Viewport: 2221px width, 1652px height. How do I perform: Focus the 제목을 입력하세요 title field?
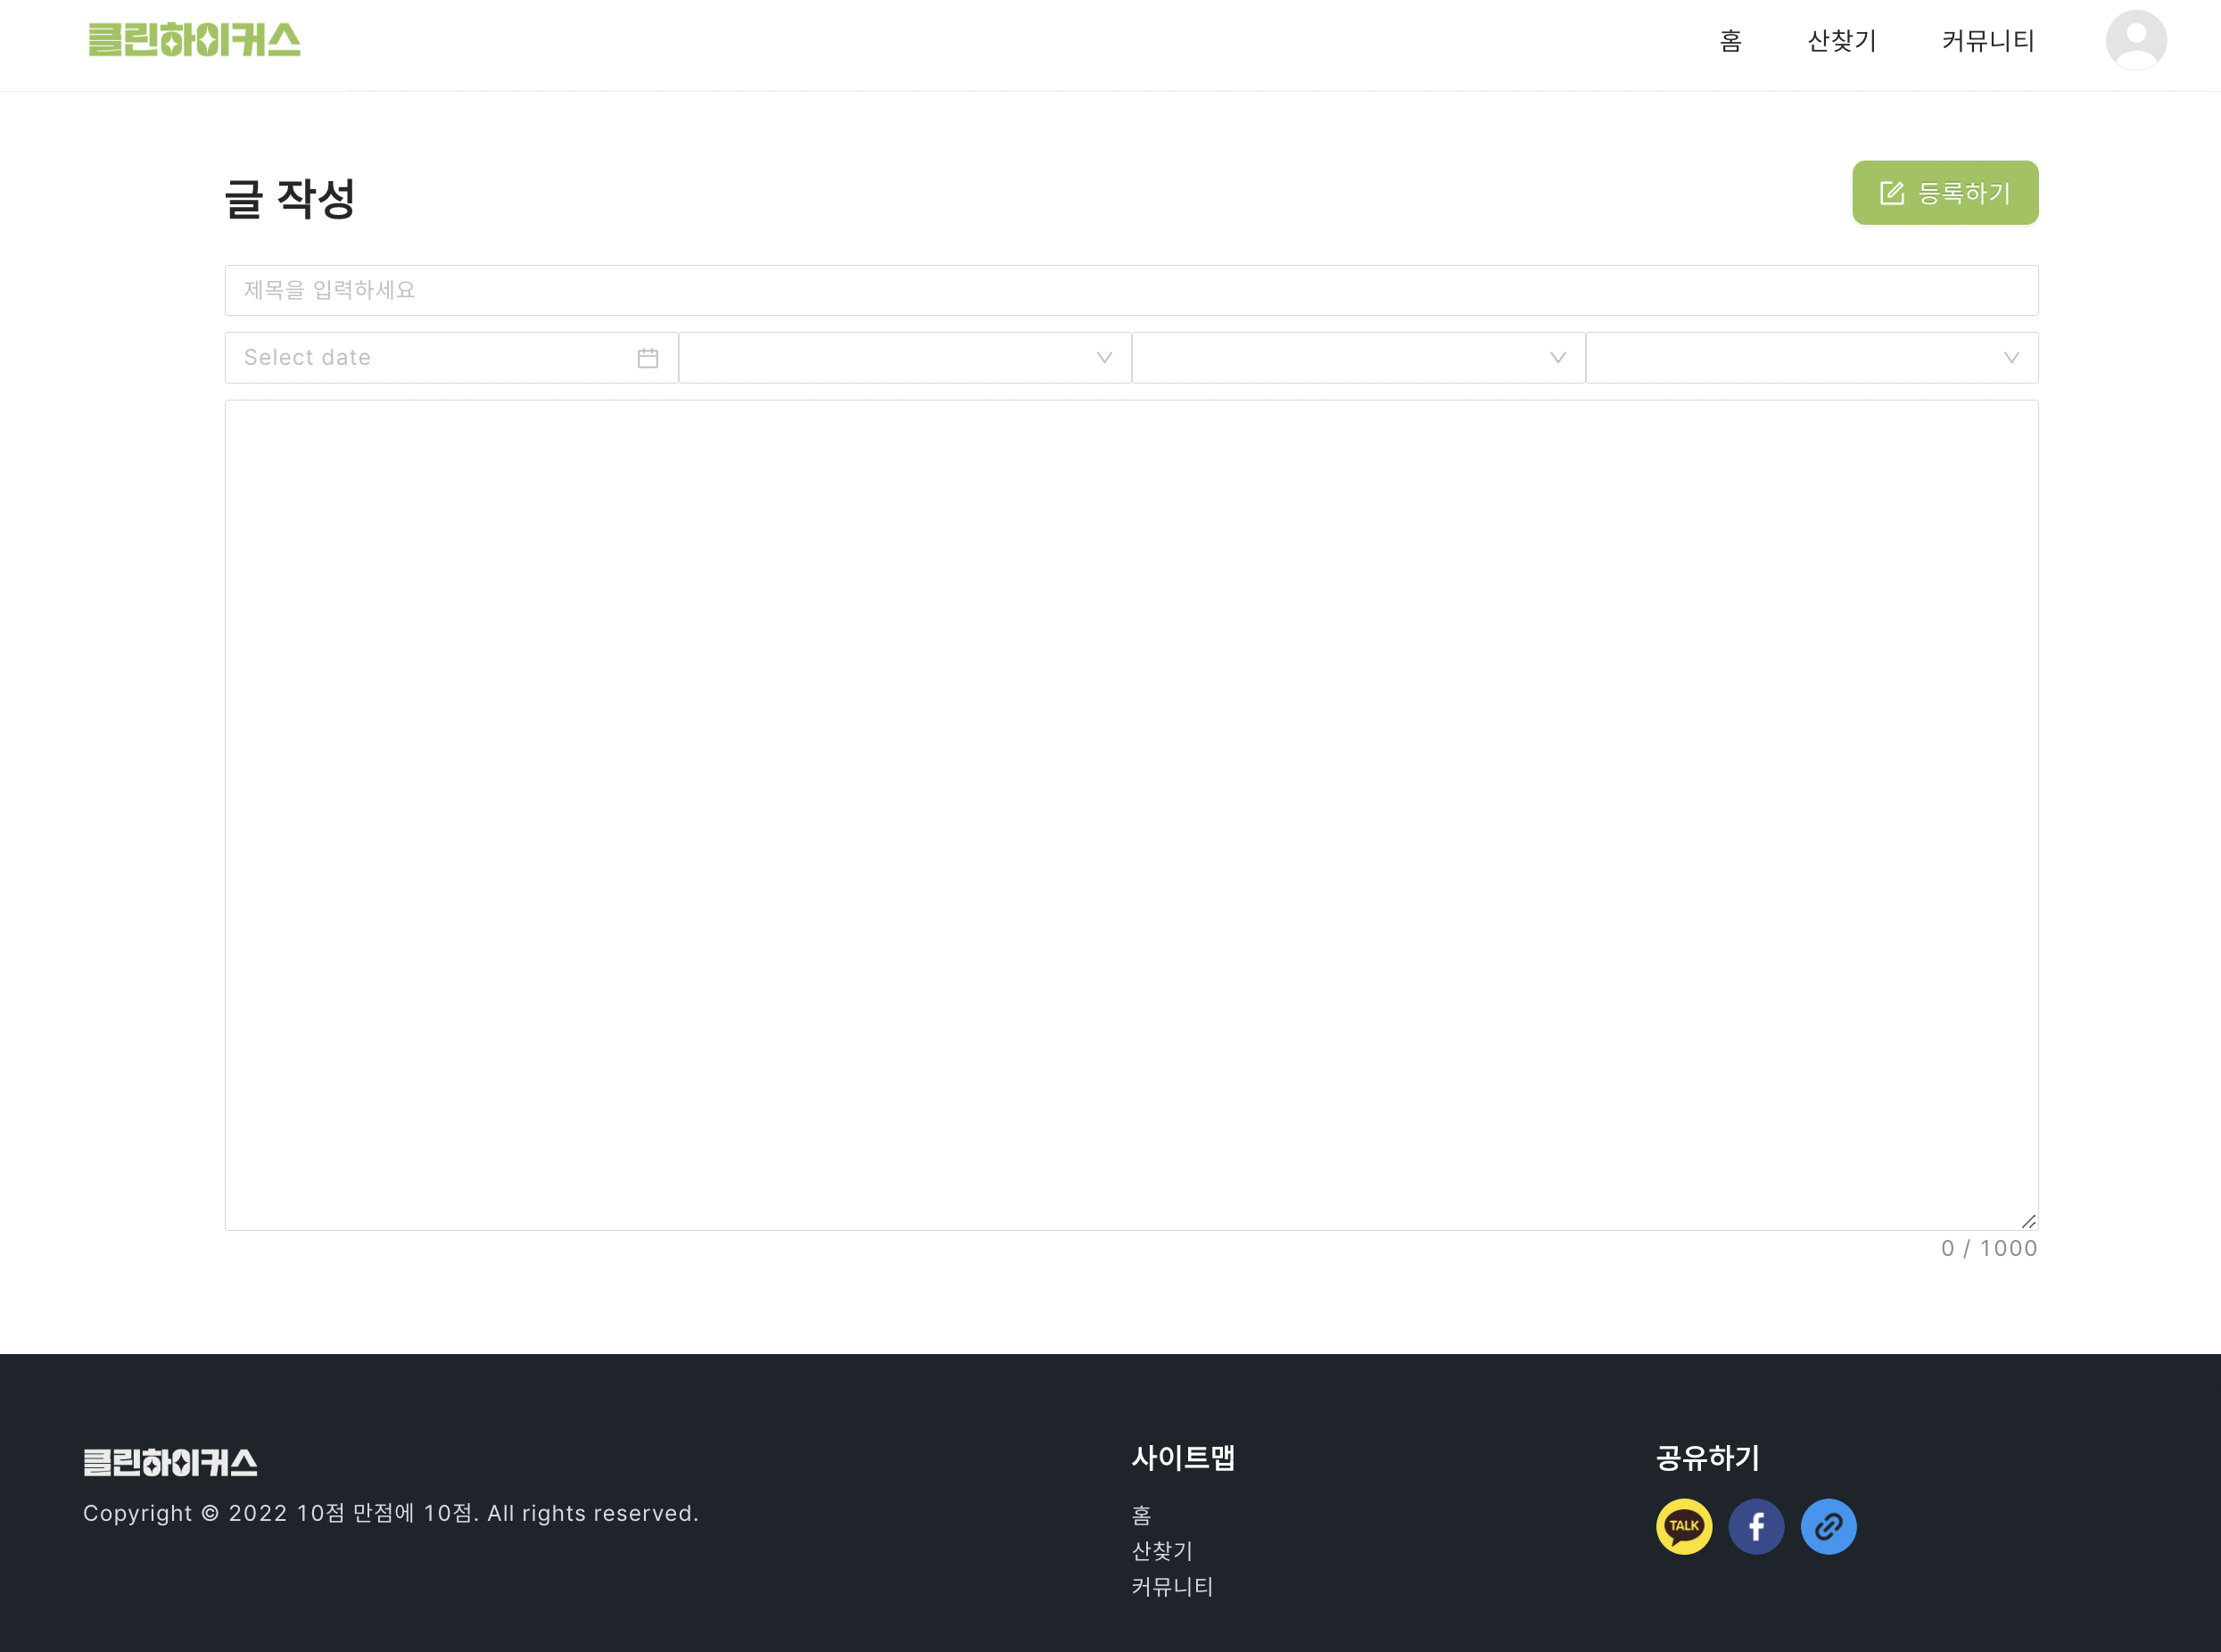click(1130, 290)
